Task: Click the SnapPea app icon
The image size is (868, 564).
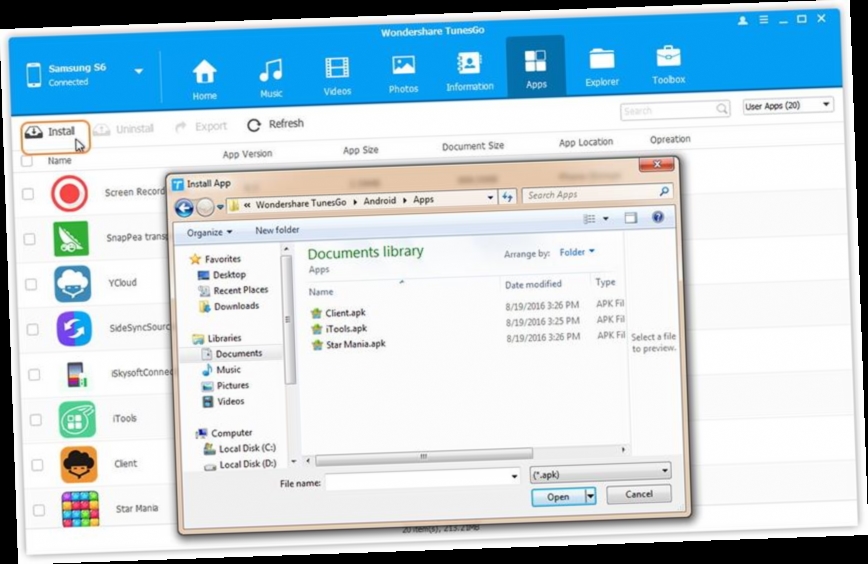Action: 71,239
